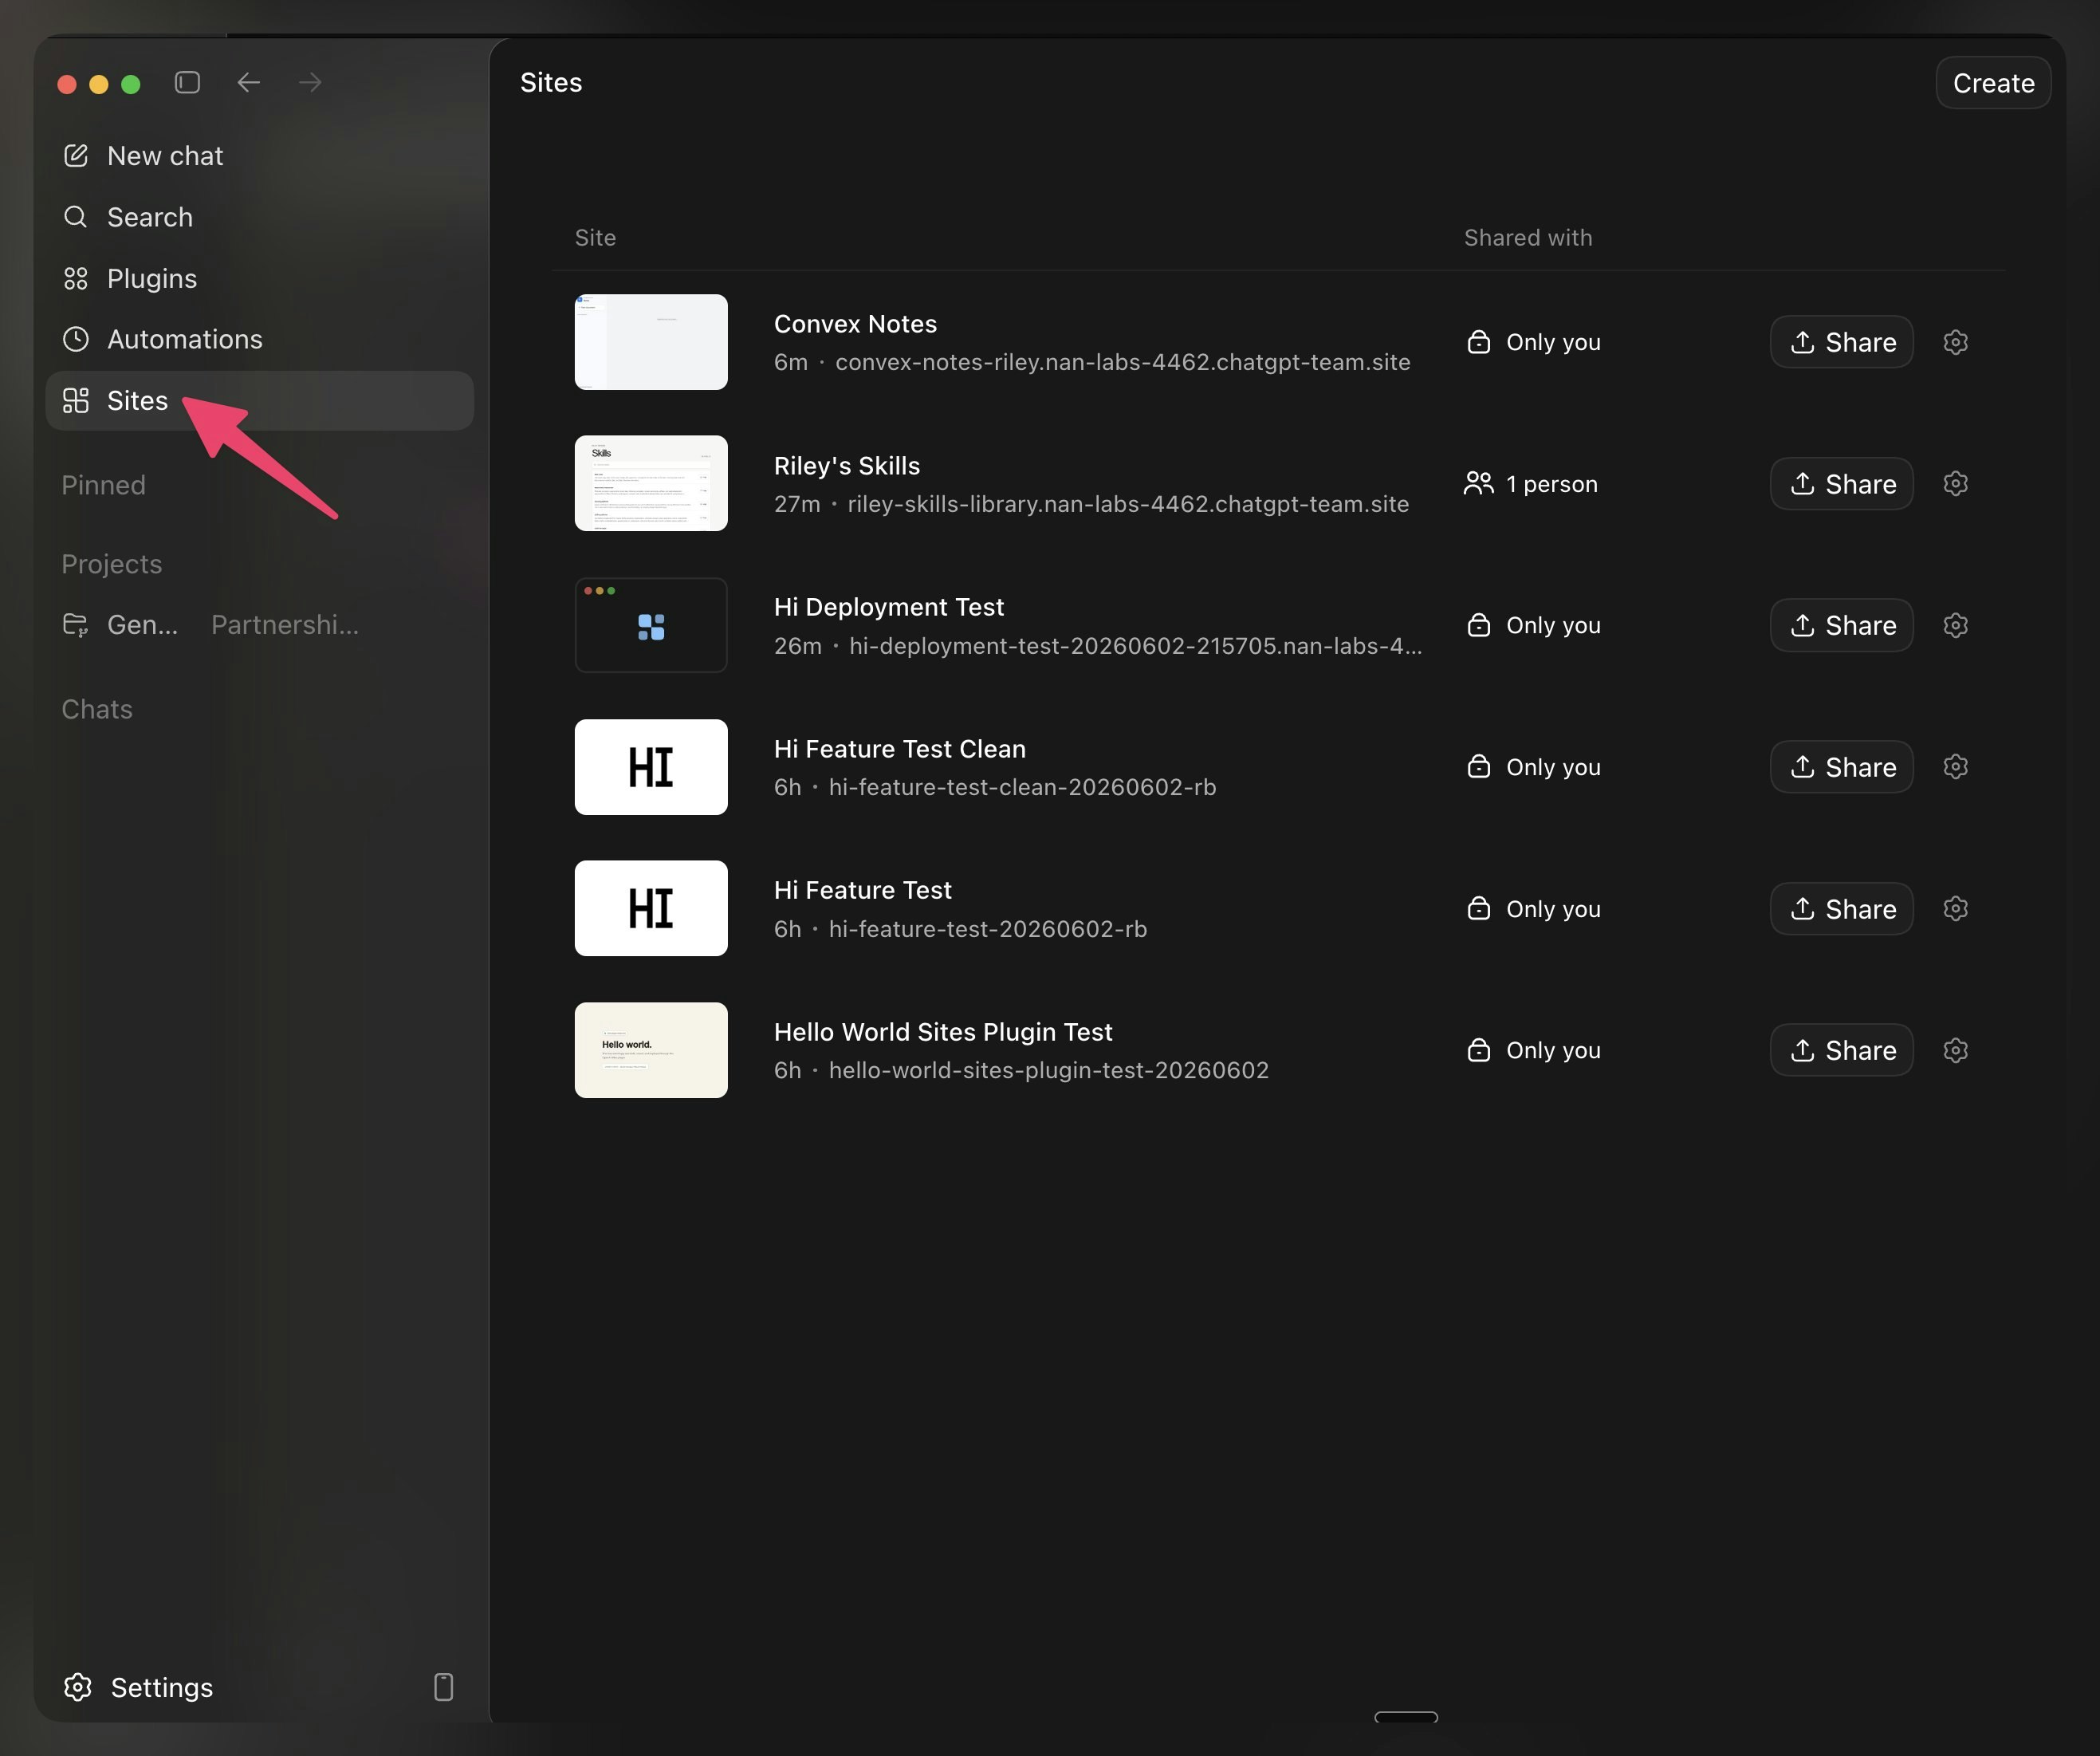Open the Riley's Skills thumbnail
Screen dimensions: 2100x1756
651,484
